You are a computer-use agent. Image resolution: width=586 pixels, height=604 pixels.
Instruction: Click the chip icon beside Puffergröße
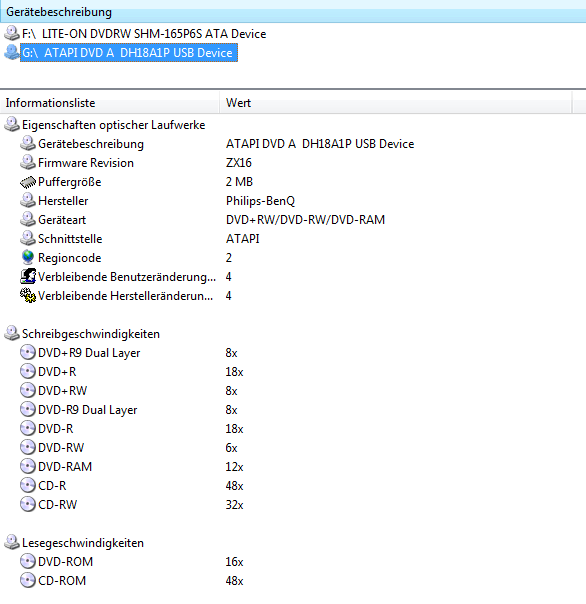28,182
